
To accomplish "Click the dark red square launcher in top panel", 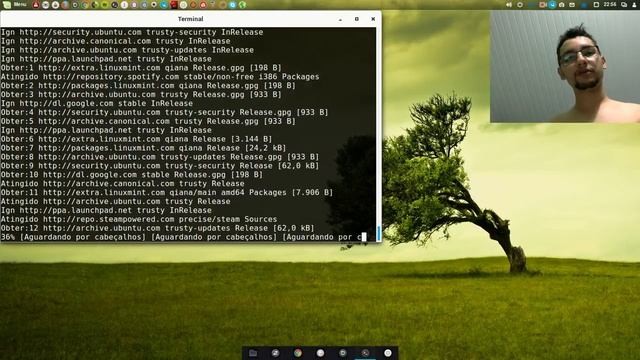I will pyautogui.click(x=174, y=5).
